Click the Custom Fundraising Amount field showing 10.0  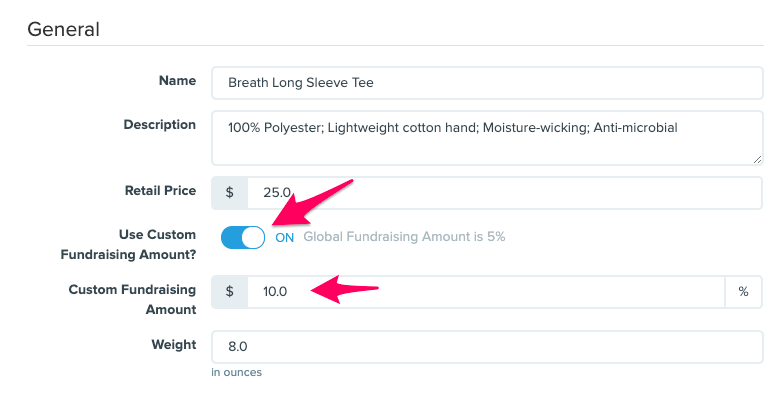point(486,291)
